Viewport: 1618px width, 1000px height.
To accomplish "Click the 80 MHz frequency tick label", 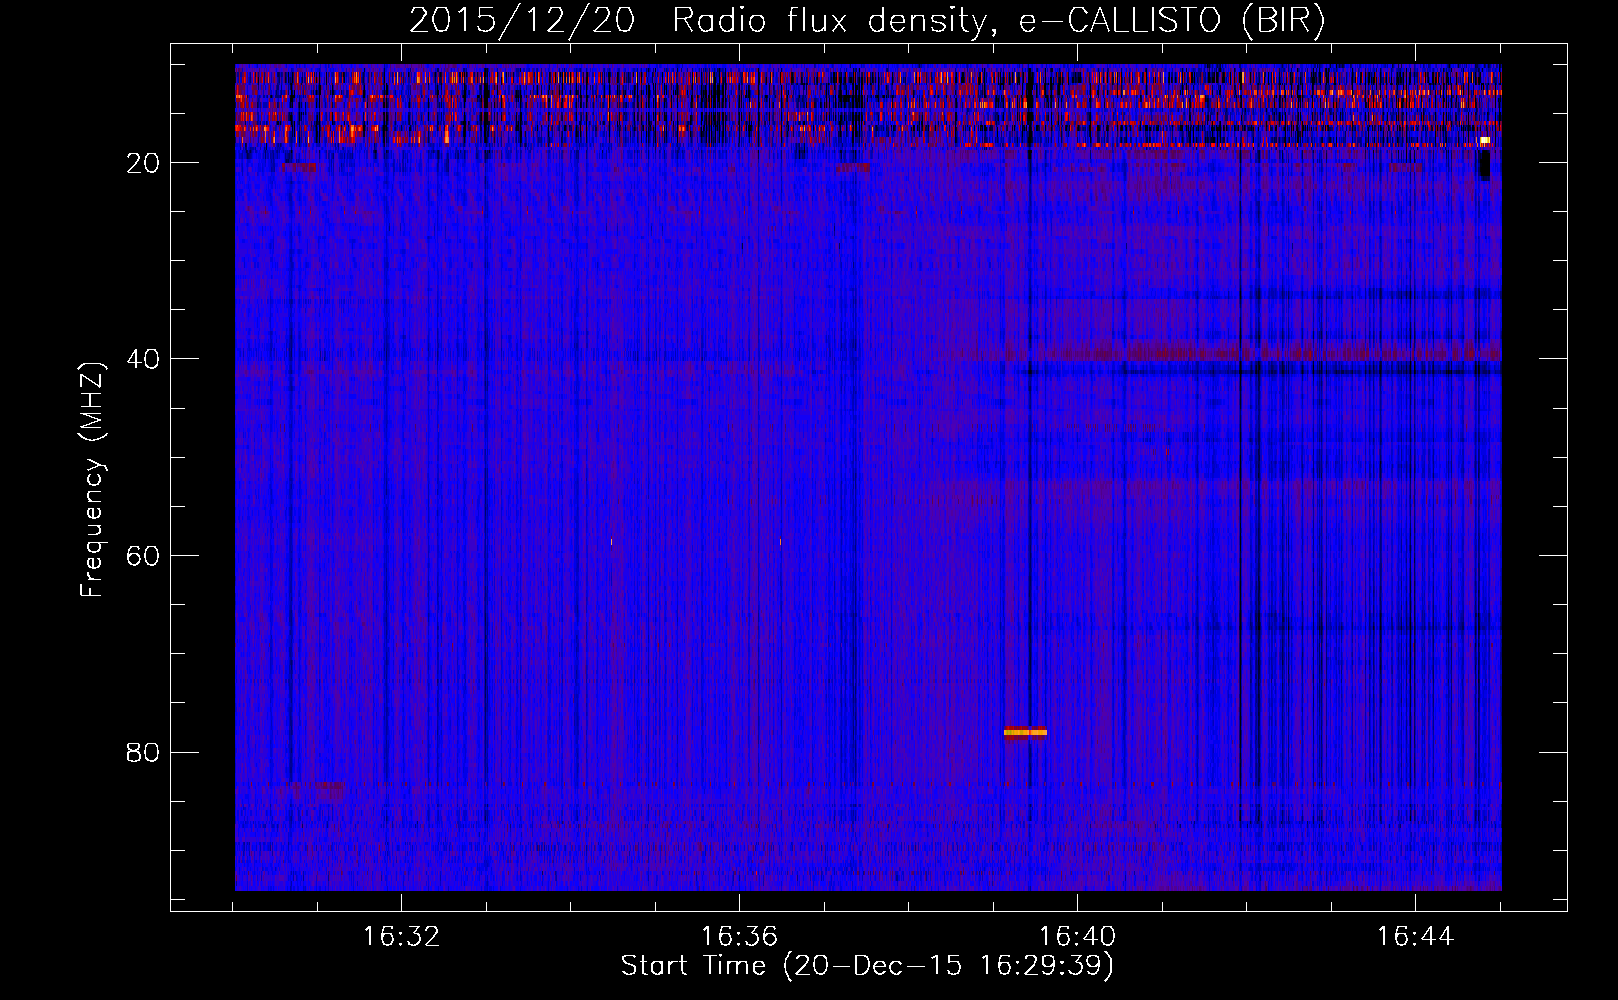I will click(143, 753).
